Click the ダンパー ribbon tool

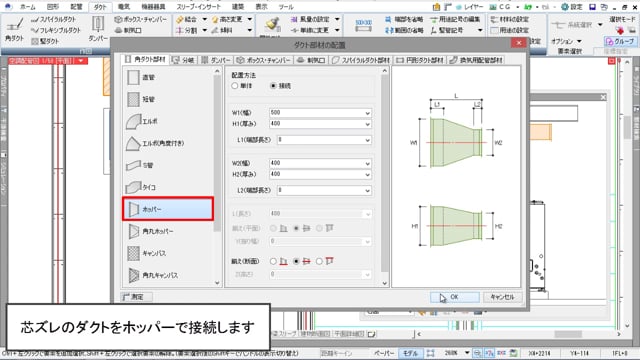click(98, 29)
